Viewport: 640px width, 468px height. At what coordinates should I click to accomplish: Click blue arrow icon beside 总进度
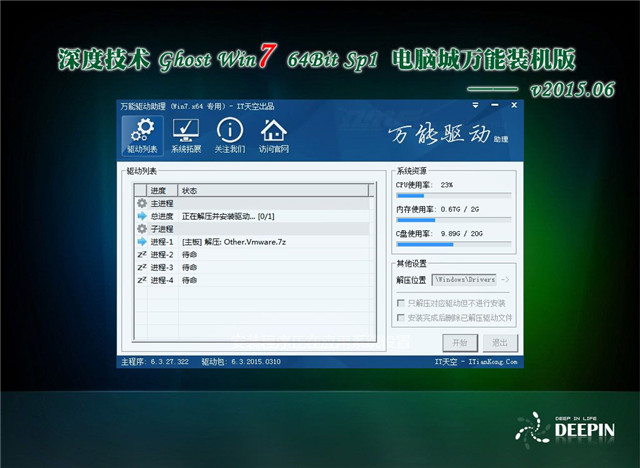point(142,216)
